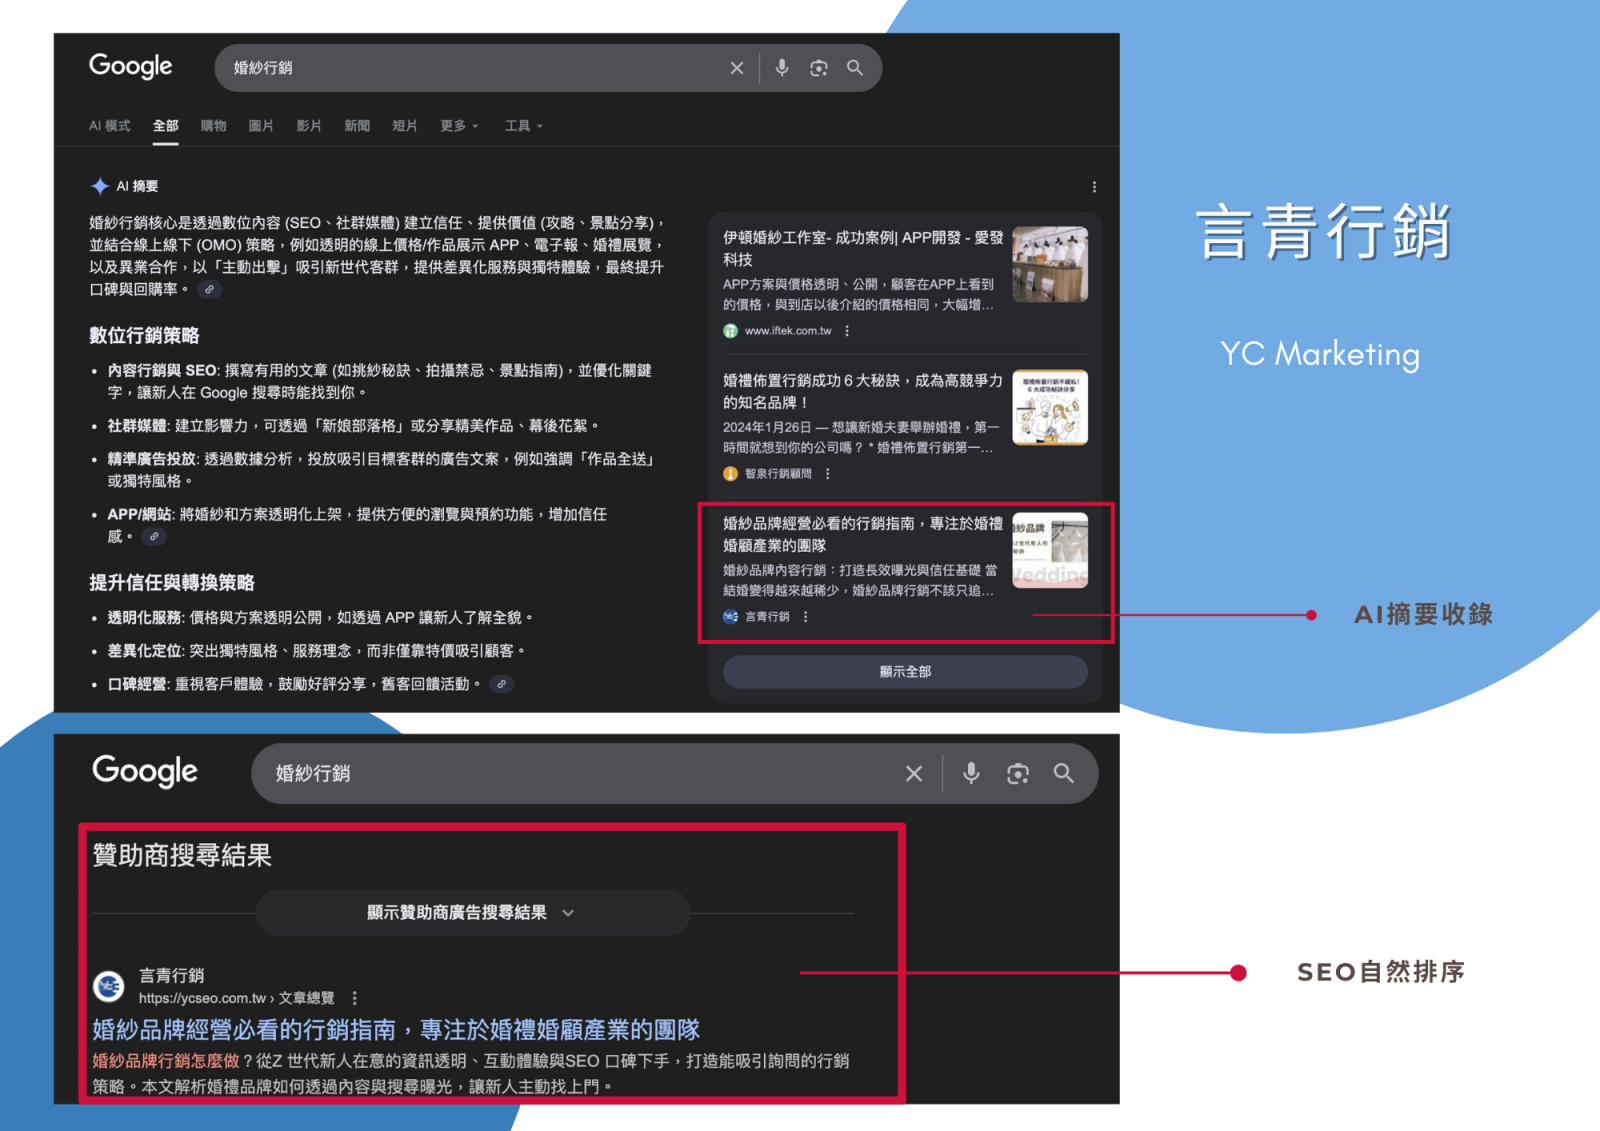
Task: Expand 顯示贊助商廣告搜尋結果
Action: (x=472, y=912)
